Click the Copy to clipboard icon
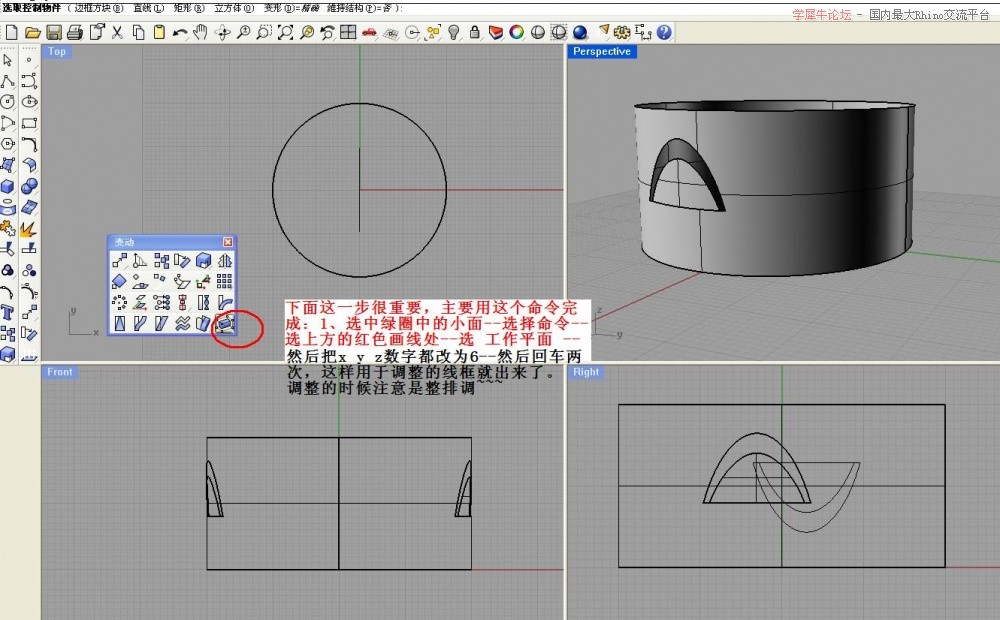Viewport: 1000px width, 620px height. [x=138, y=33]
